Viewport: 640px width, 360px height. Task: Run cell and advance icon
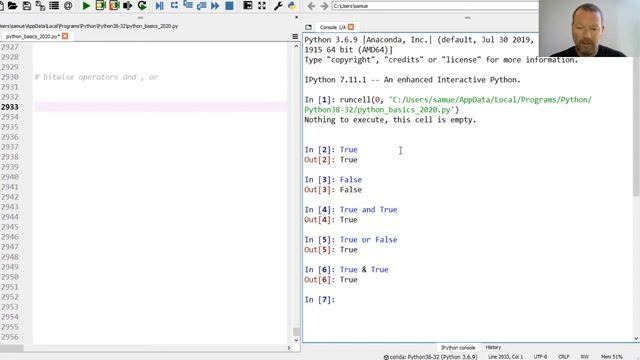114,6
